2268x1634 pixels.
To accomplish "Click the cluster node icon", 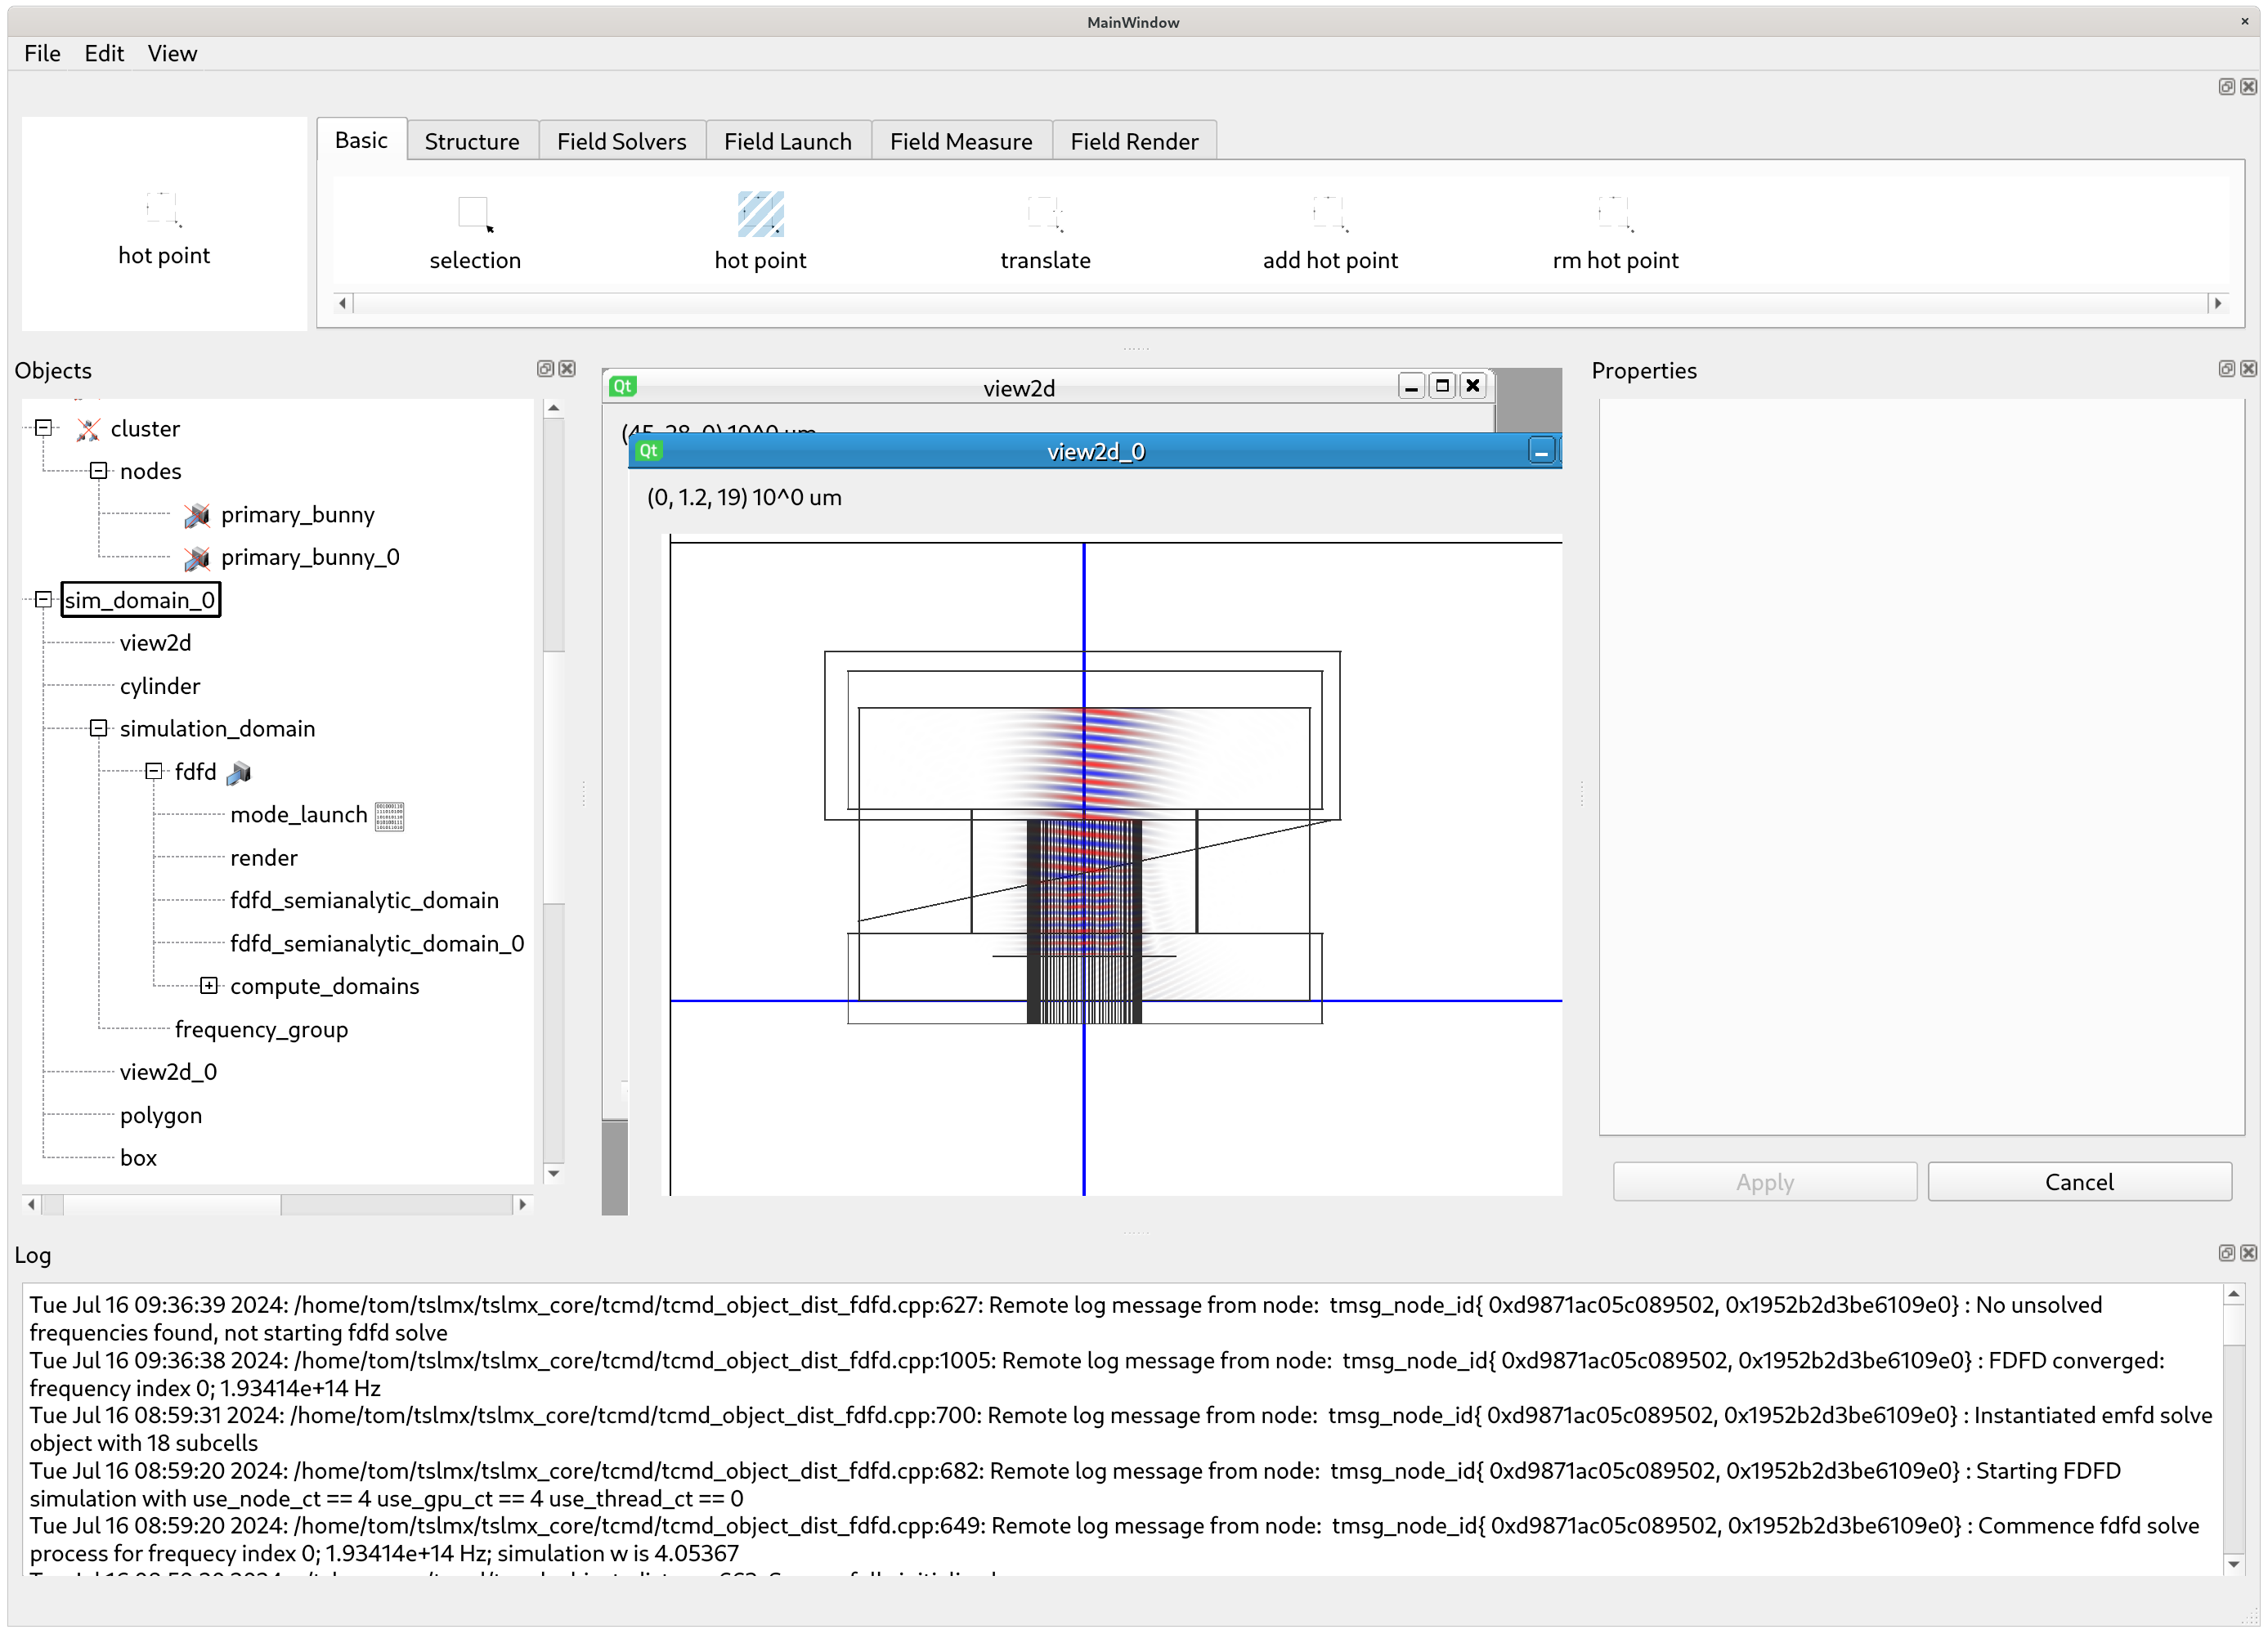I will pos(88,429).
